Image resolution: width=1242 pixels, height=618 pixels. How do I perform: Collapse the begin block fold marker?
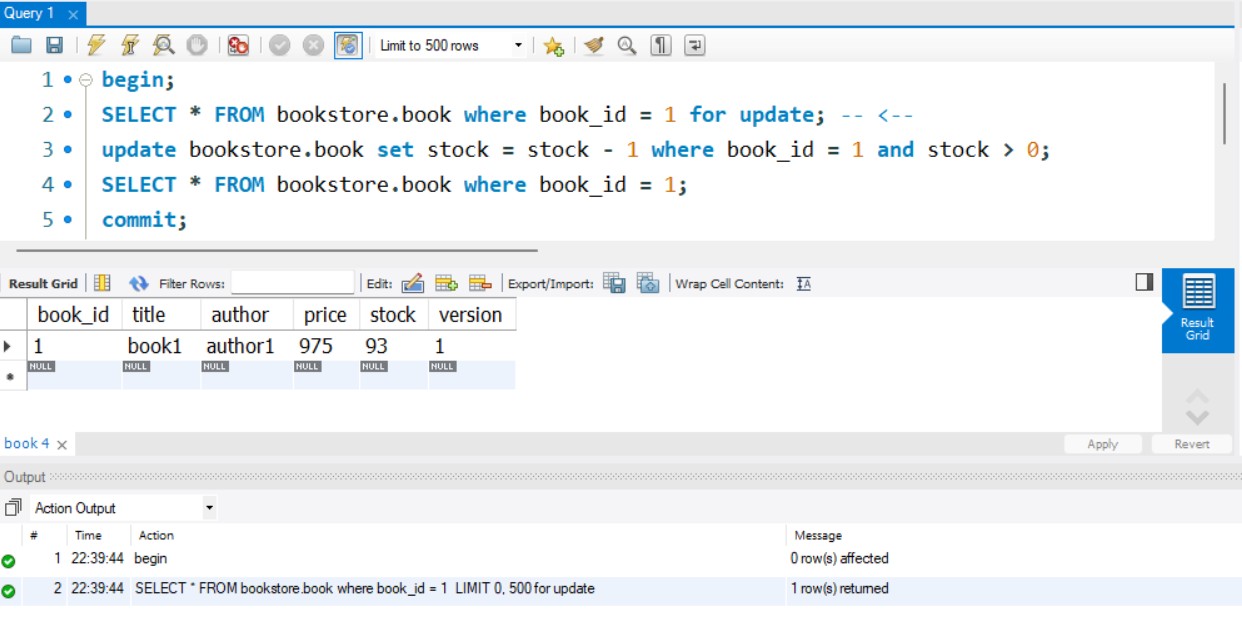(85, 79)
